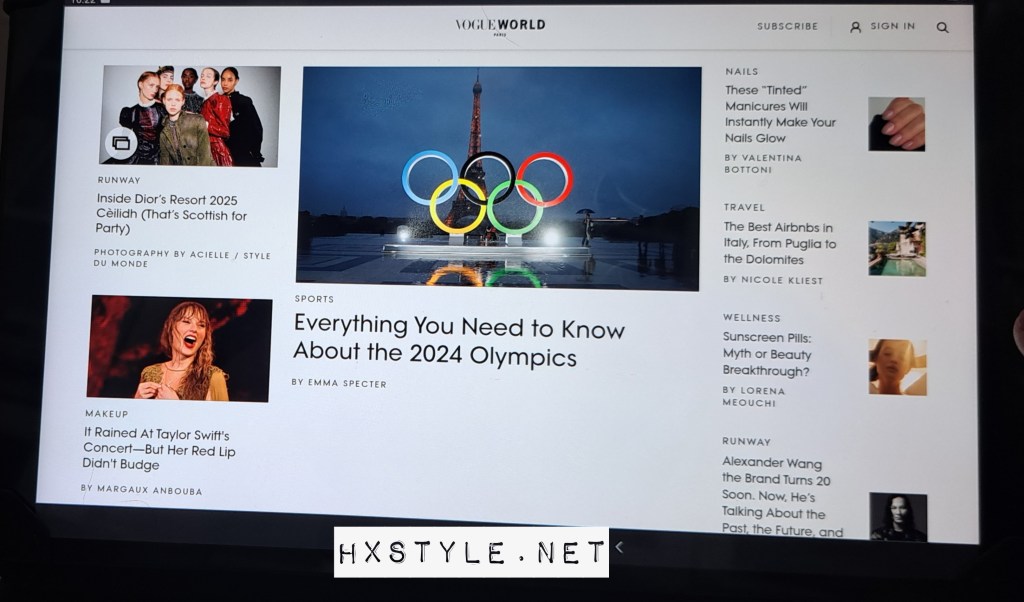Click the Vogue World logo
The height and width of the screenshot is (602, 1024).
500,26
